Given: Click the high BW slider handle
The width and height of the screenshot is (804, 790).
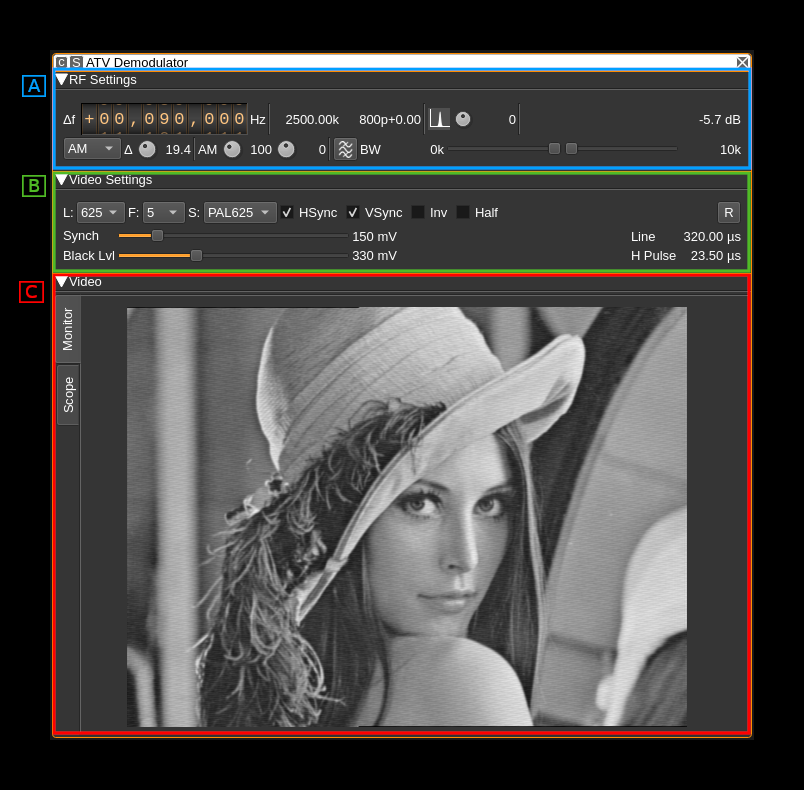Looking at the screenshot, I should coord(571,149).
